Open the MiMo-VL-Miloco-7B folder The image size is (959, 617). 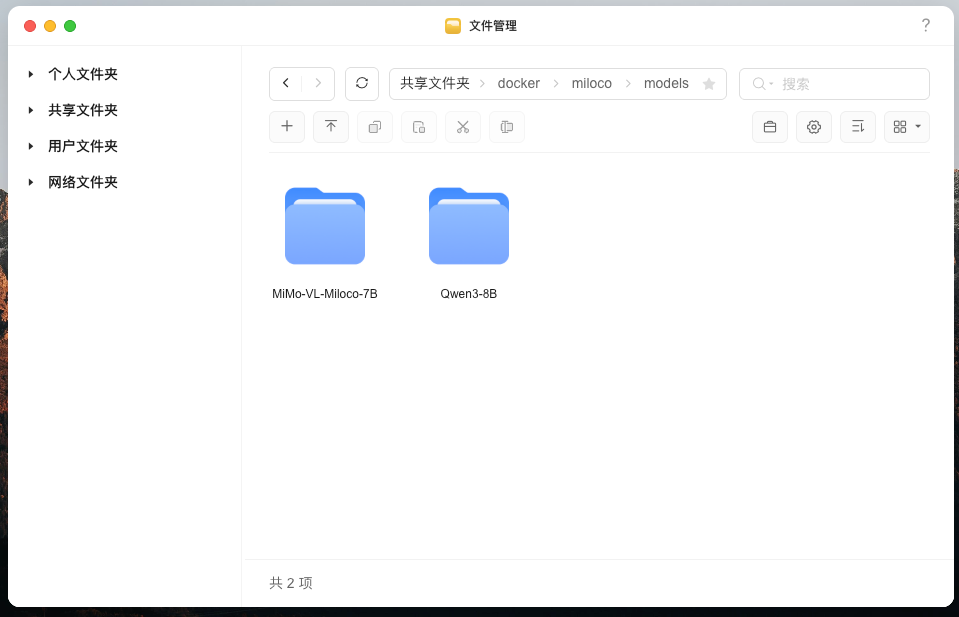(324, 227)
